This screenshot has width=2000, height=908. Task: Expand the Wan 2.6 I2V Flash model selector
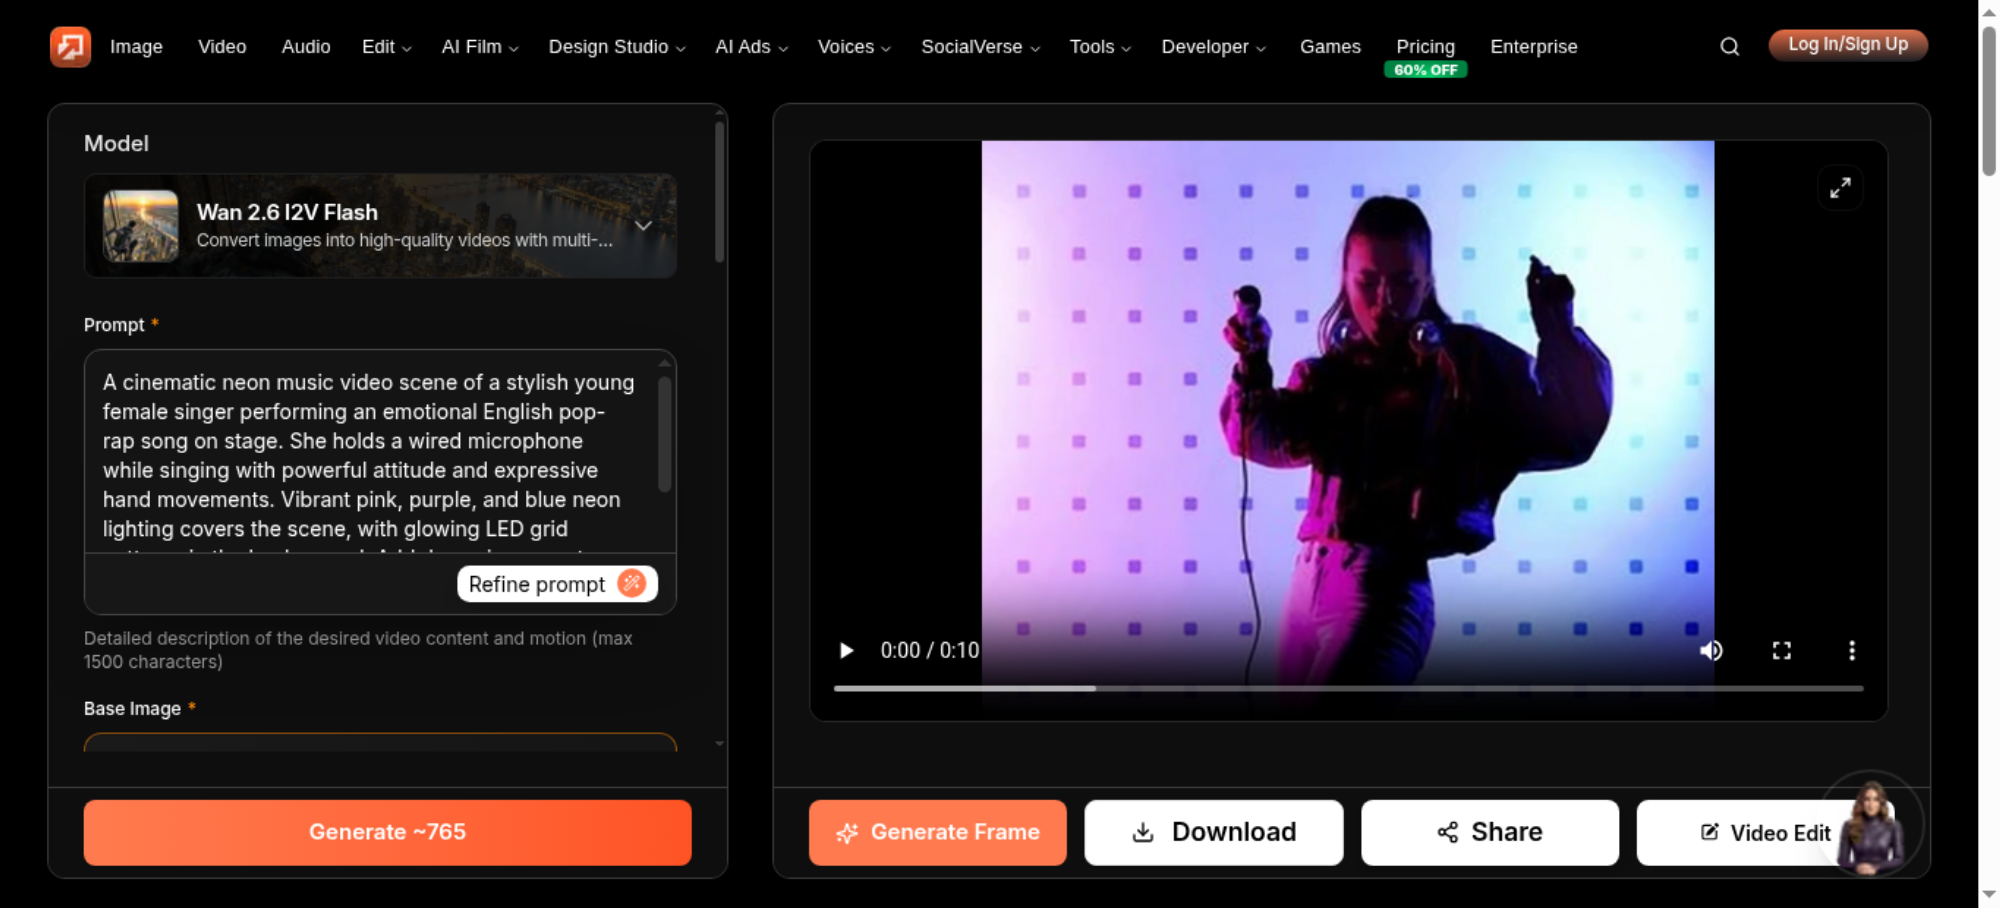[380, 226]
